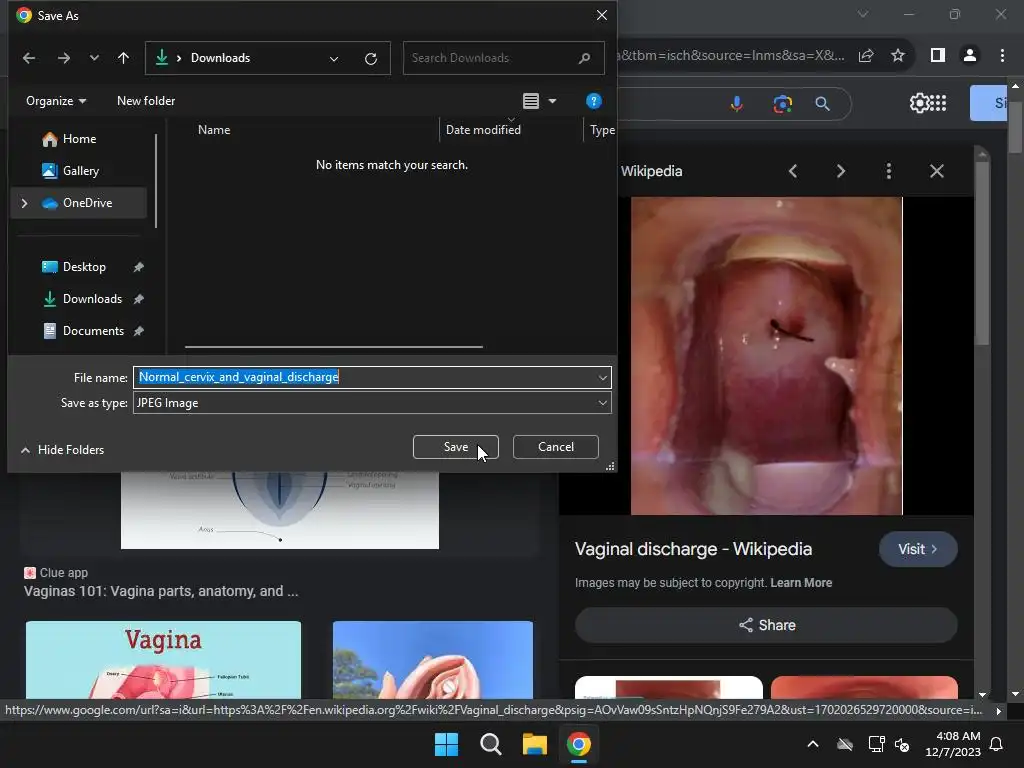Viewport: 1024px width, 768px height.
Task: Open the hand illustration thumbnail
Action: click(x=432, y=660)
